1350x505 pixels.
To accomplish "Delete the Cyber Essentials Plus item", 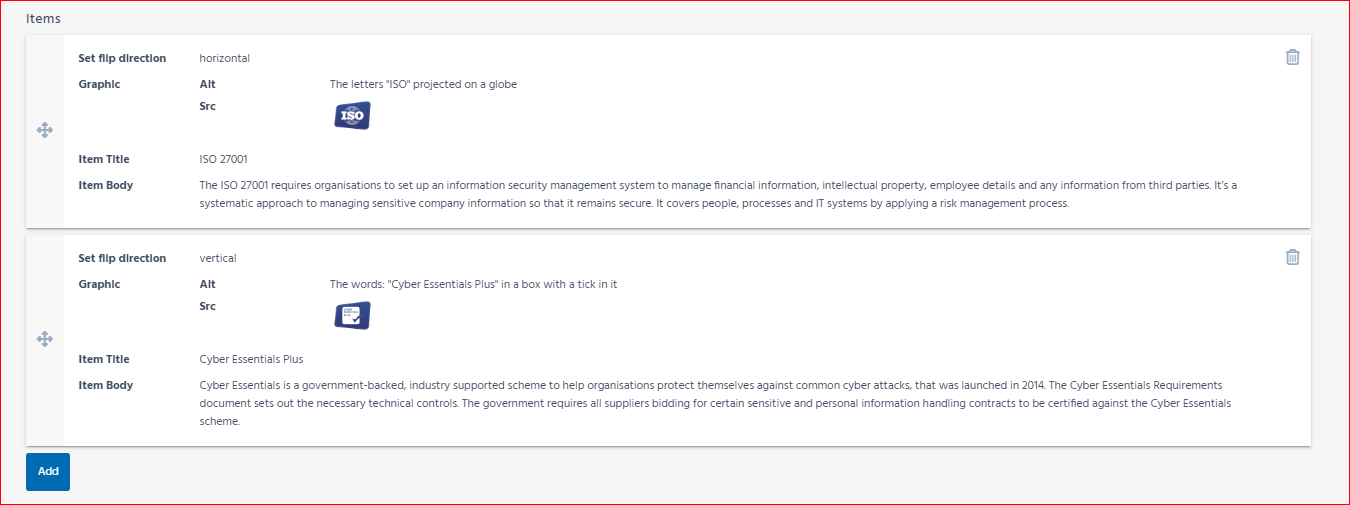I will 1292,257.
